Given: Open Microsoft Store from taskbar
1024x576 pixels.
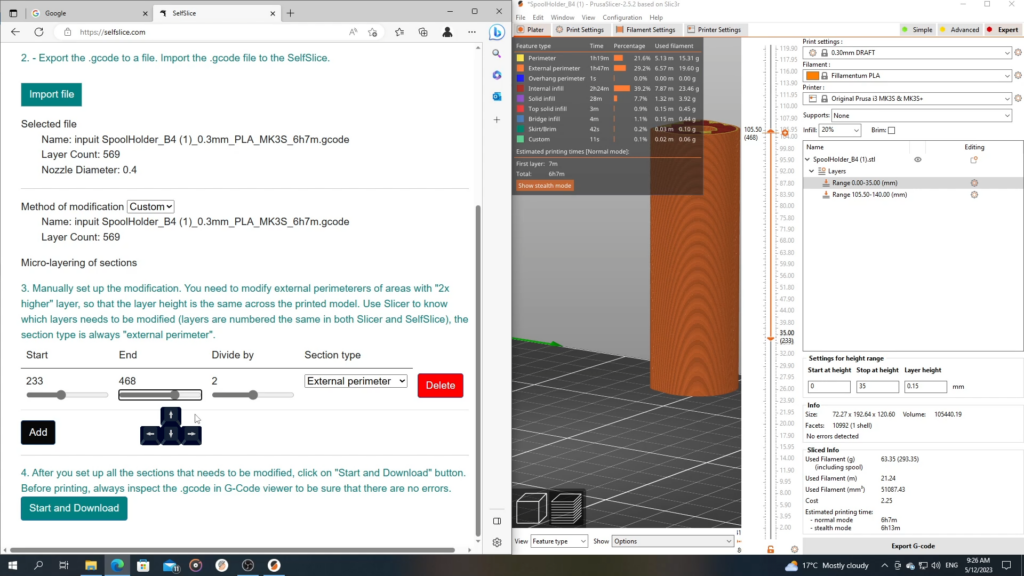Looking at the screenshot, I should pos(143,566).
